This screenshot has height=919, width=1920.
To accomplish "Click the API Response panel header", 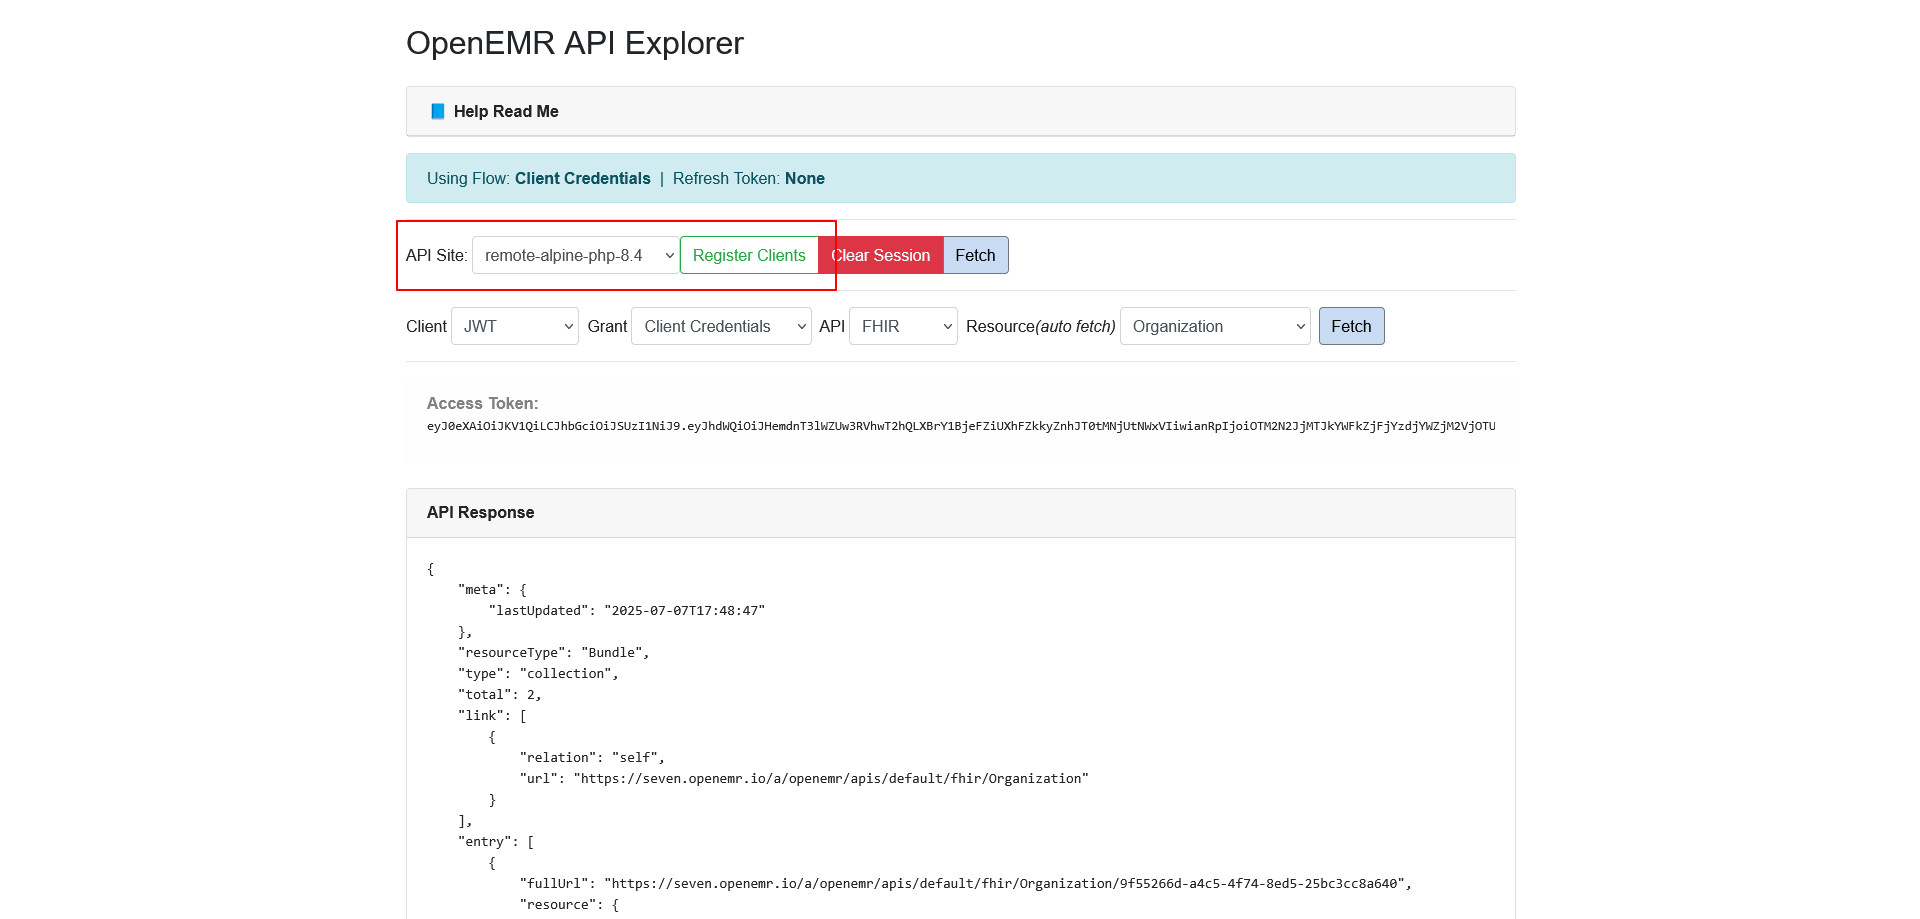I will pos(960,513).
